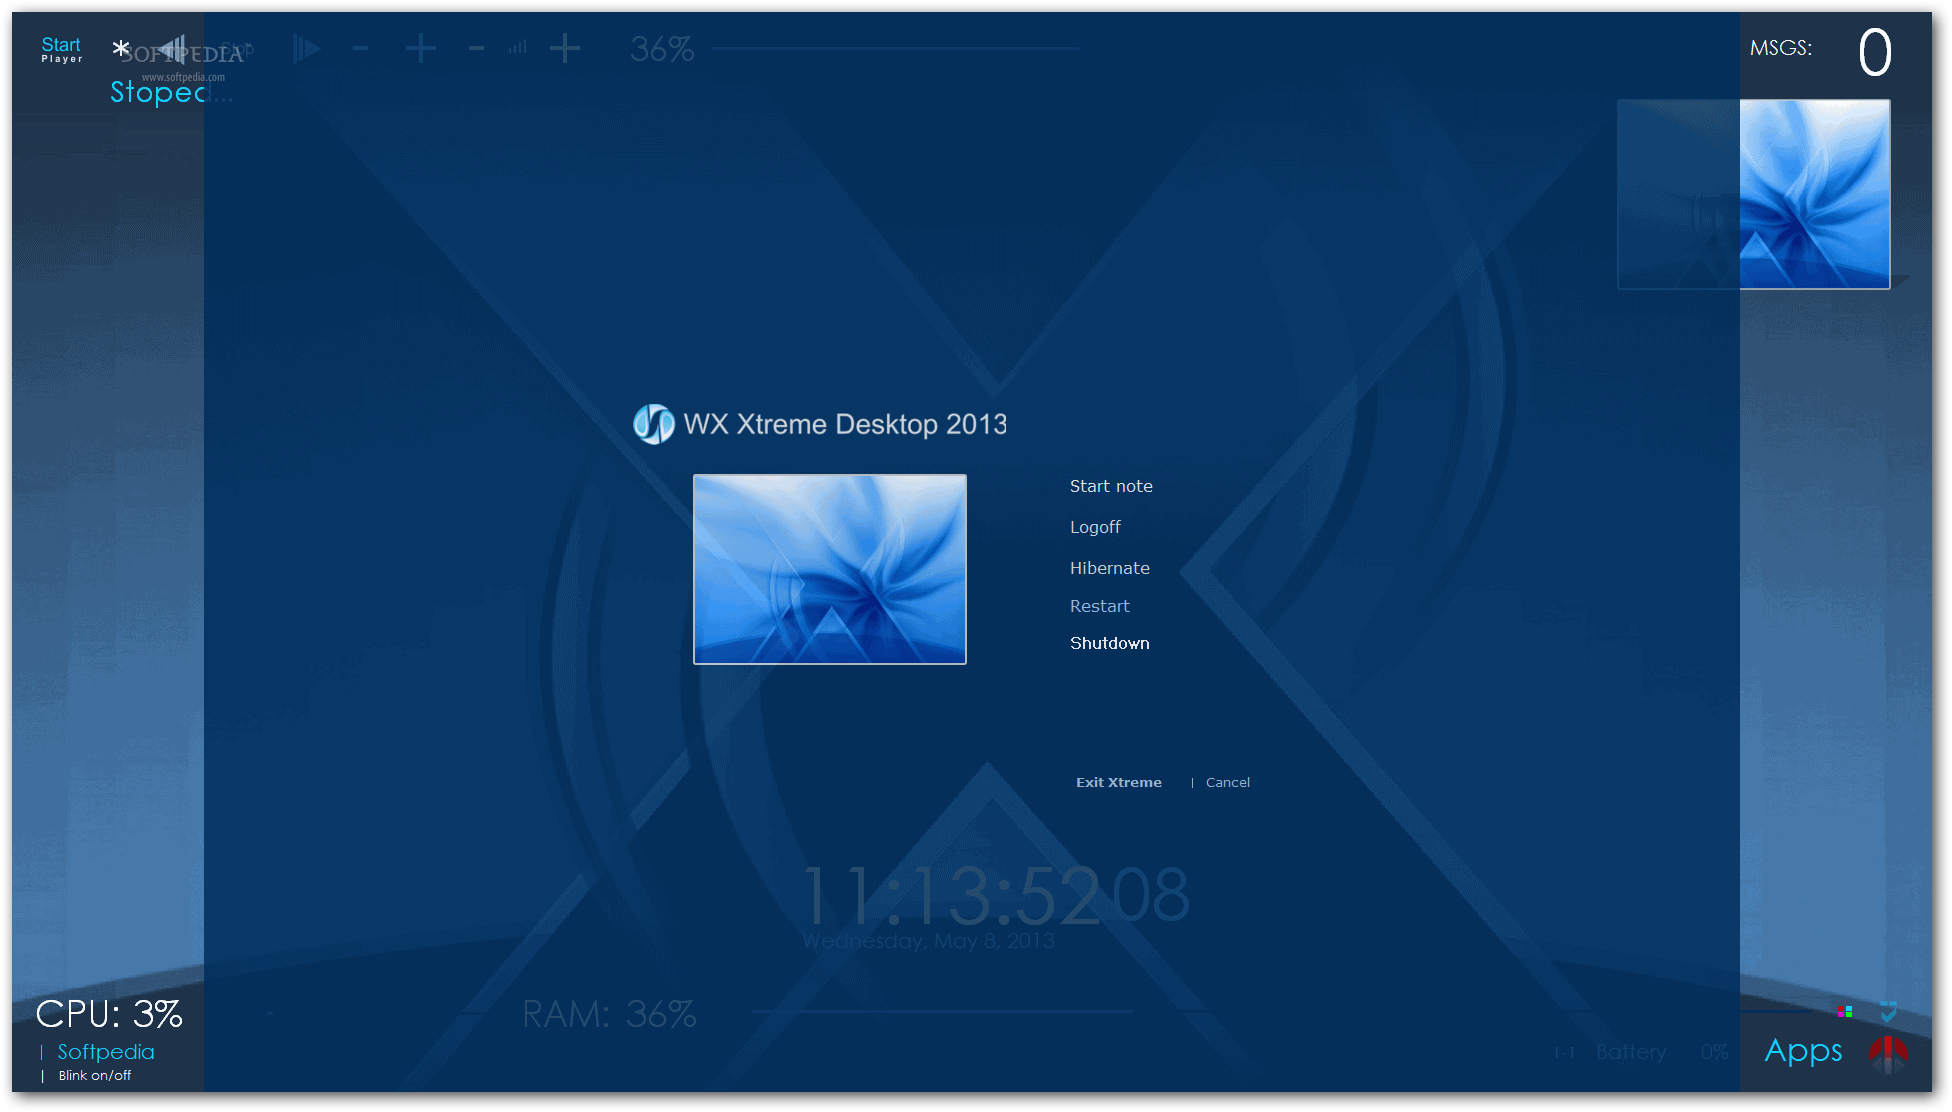The image size is (1952, 1112).
Task: Click the wallpaper preview in the right sidebar
Action: 1754,194
